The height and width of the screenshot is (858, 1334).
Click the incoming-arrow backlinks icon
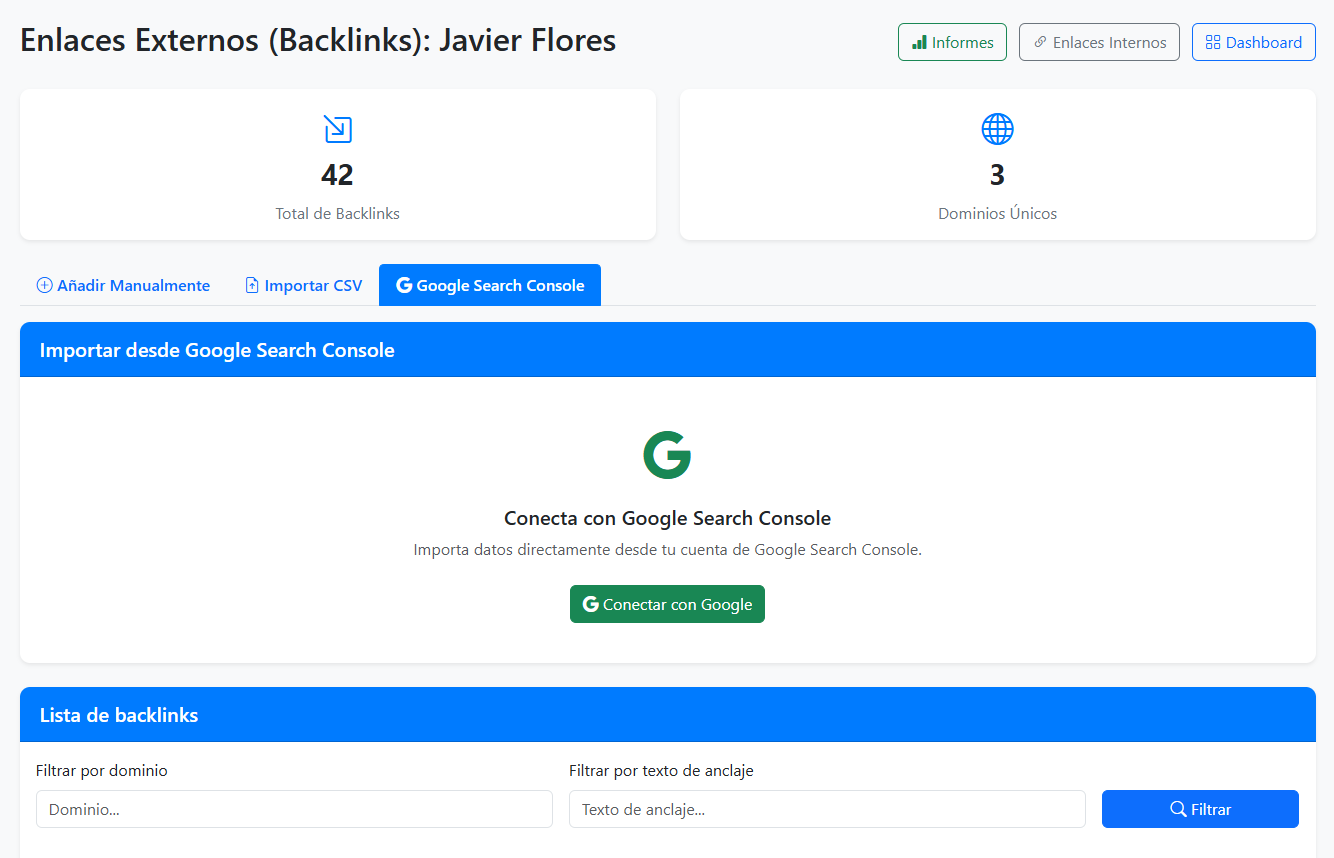[338, 129]
